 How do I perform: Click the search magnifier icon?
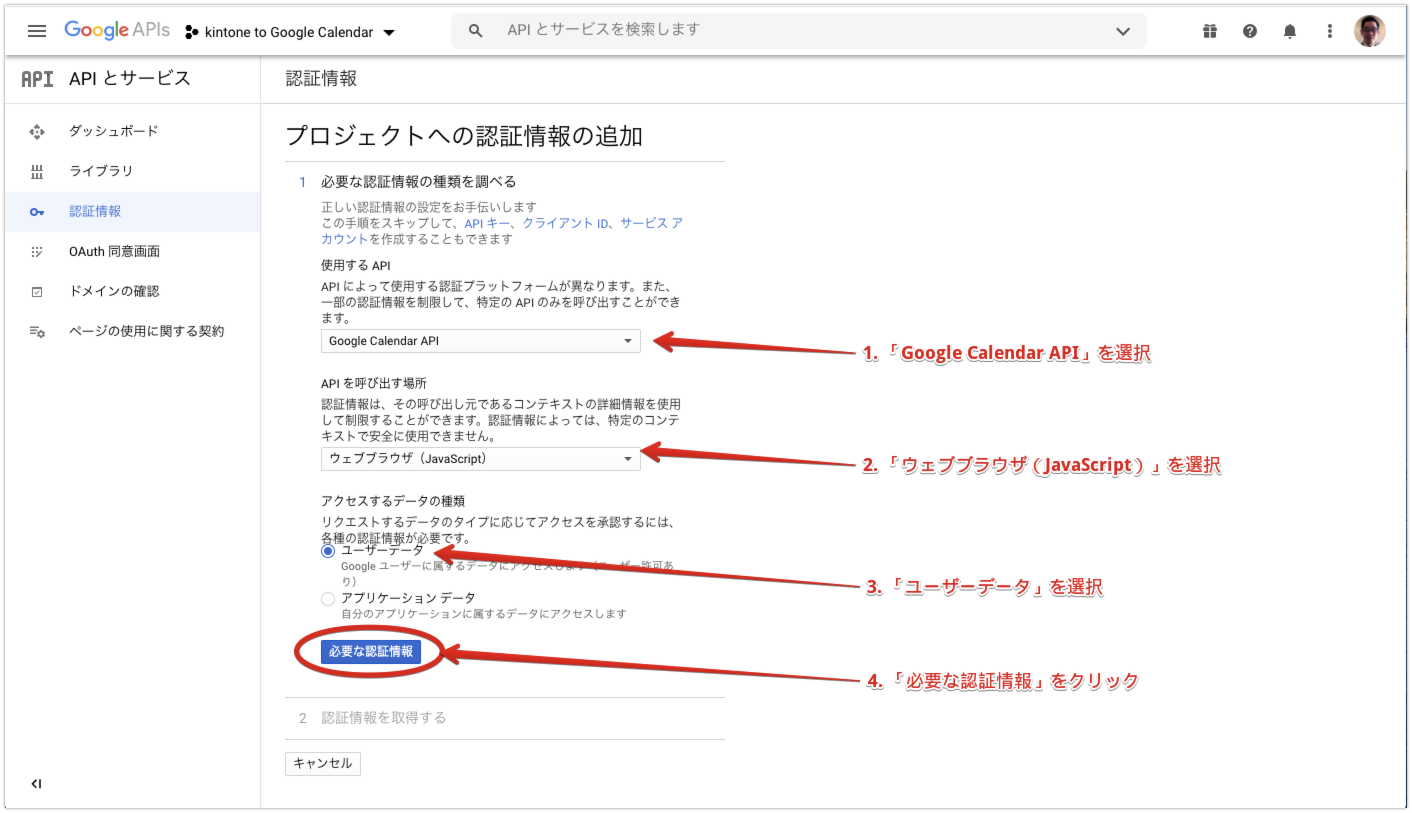476,31
